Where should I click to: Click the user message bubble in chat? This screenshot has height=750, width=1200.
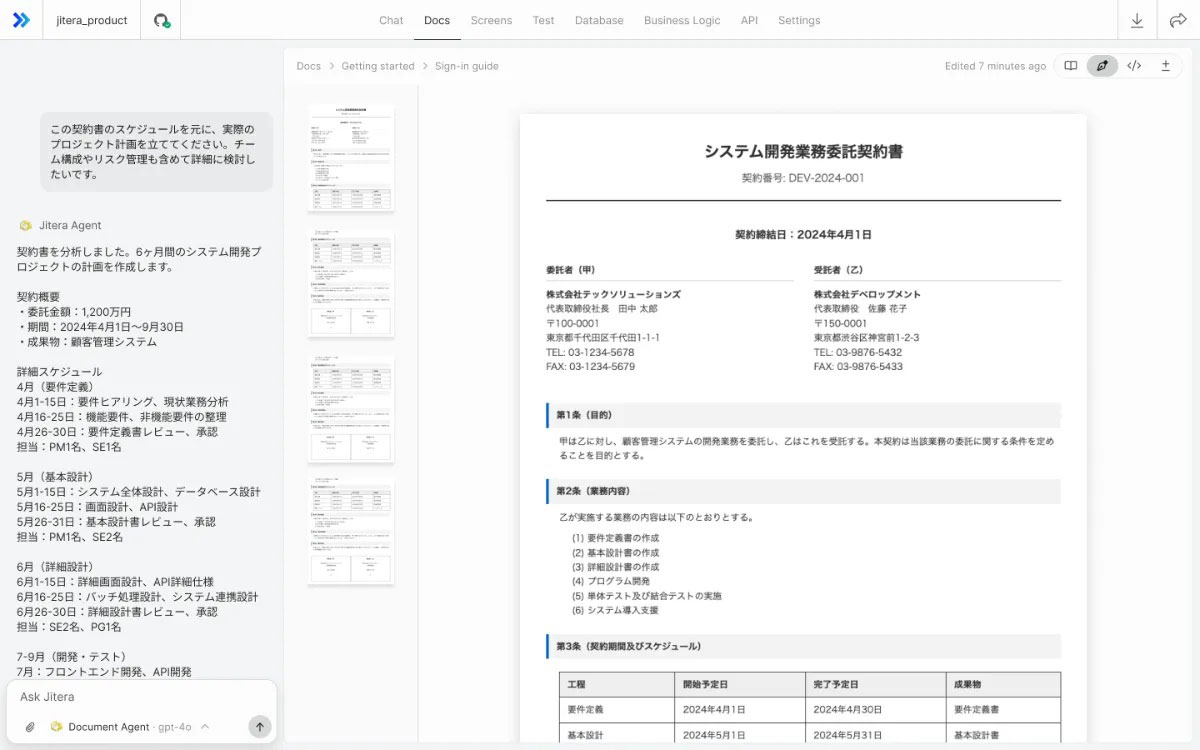pos(156,151)
